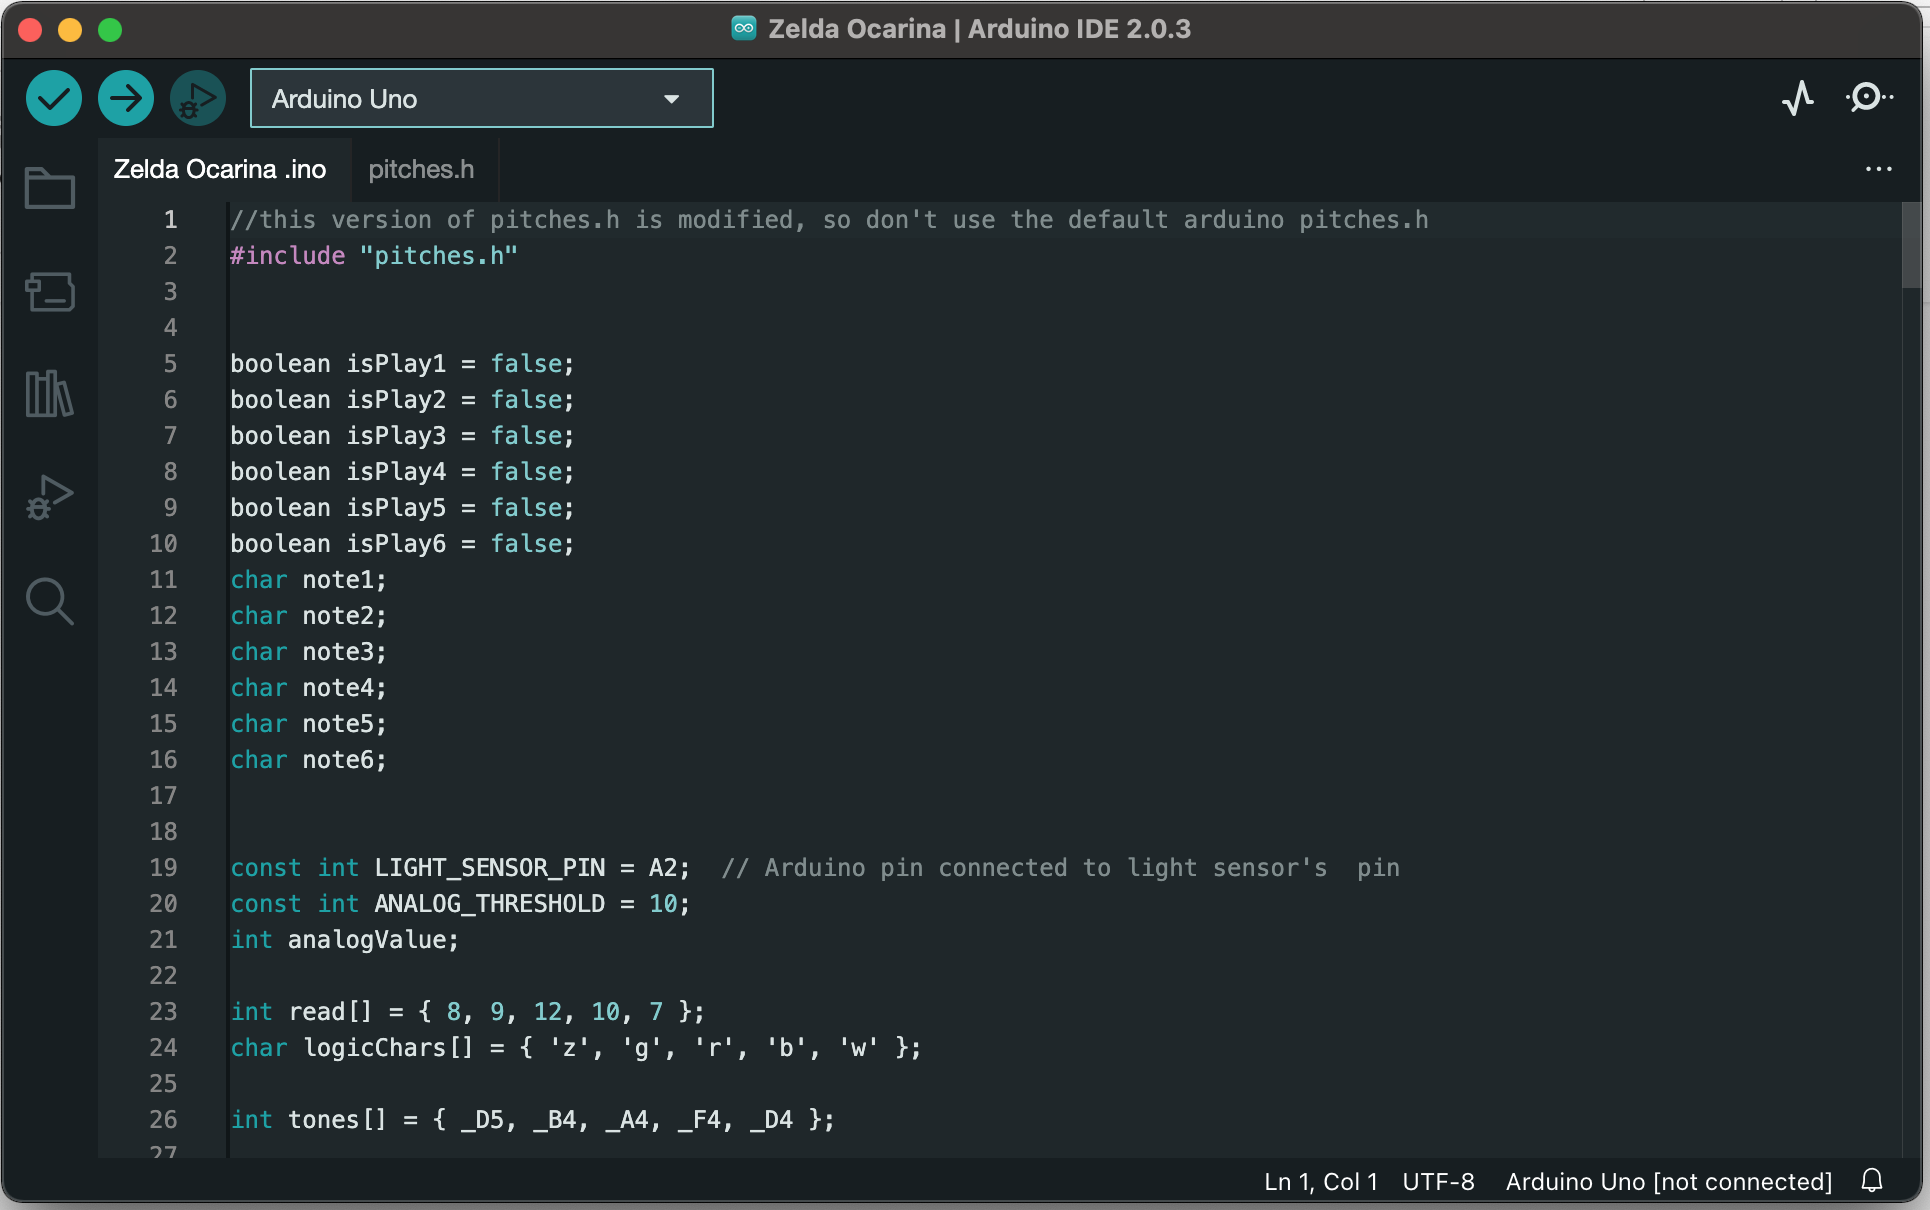Expand the Arduino Uno board selector
The height and width of the screenshot is (1210, 1930).
coord(672,98)
